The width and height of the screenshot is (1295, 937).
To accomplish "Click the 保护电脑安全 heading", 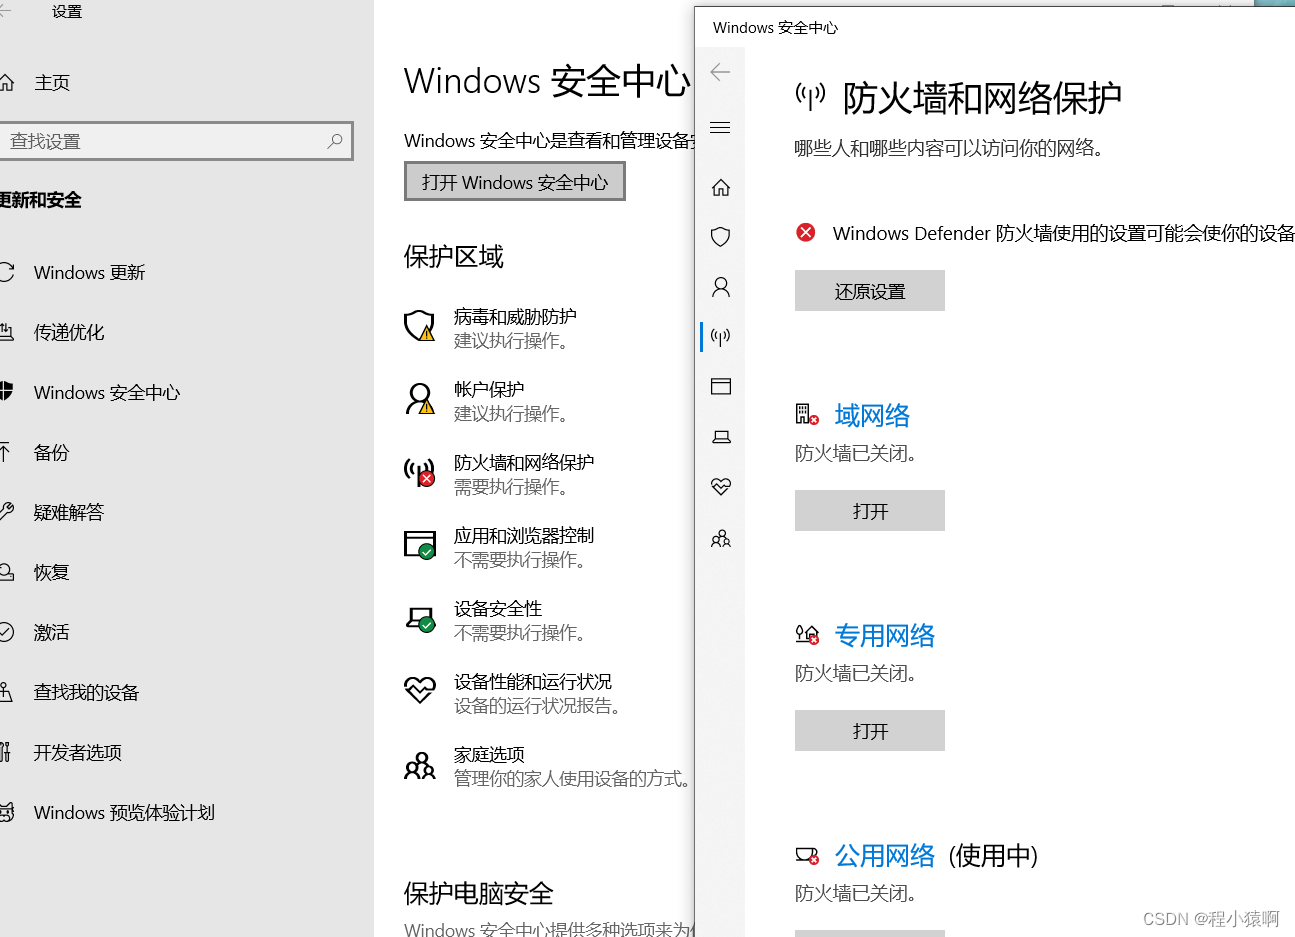I will (478, 893).
